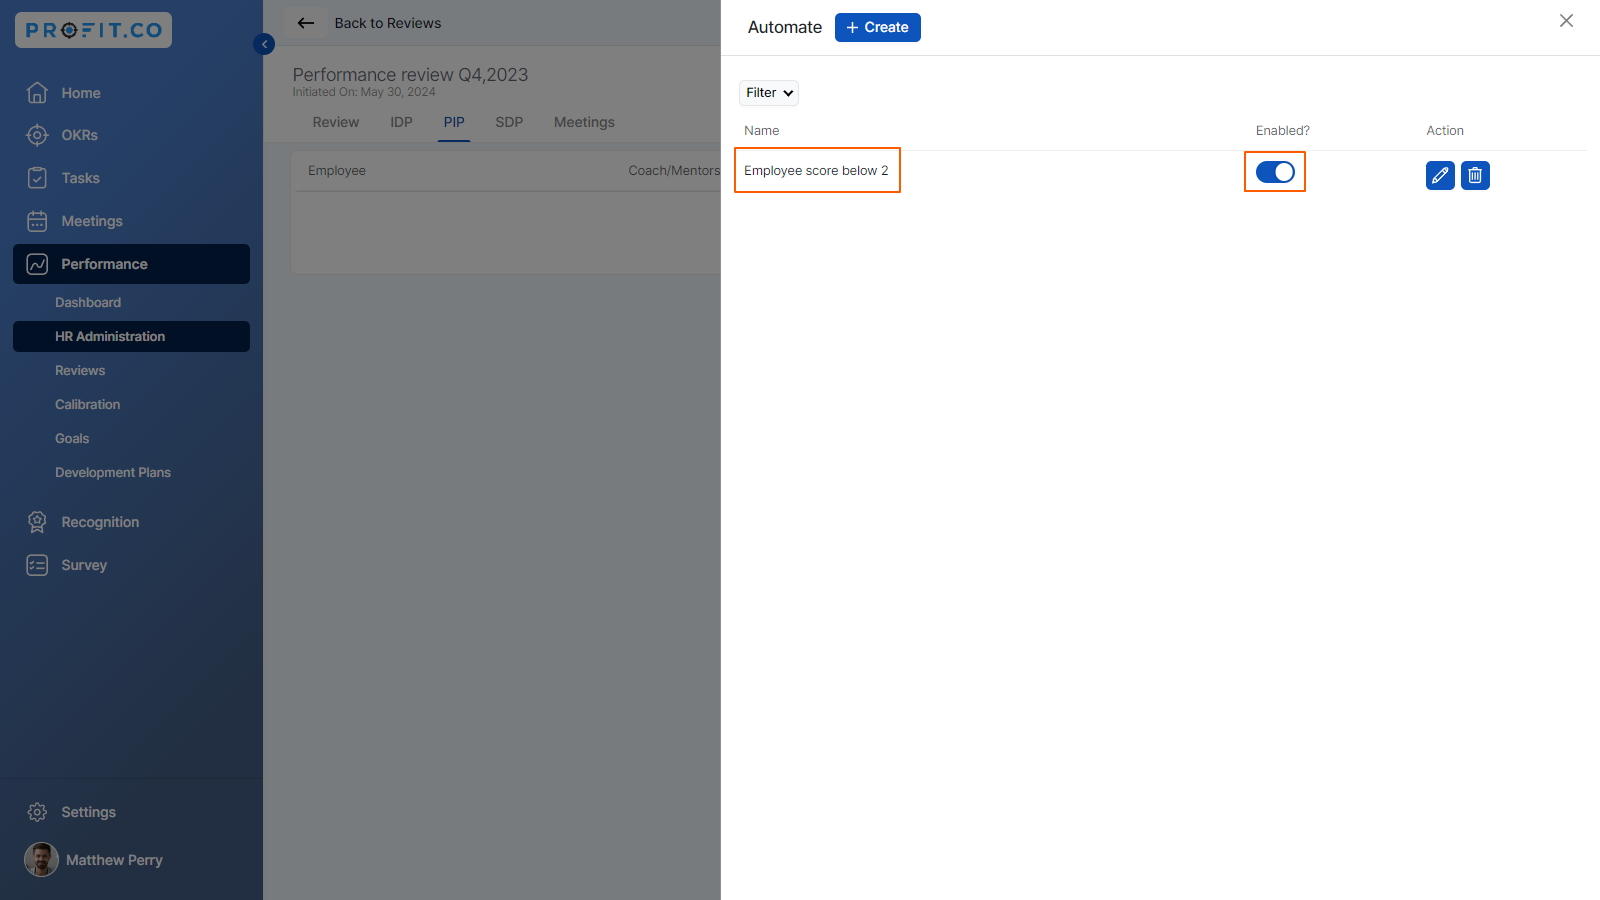The width and height of the screenshot is (1600, 900).
Task: Click the 'Employee score below 2' name
Action: tap(816, 170)
